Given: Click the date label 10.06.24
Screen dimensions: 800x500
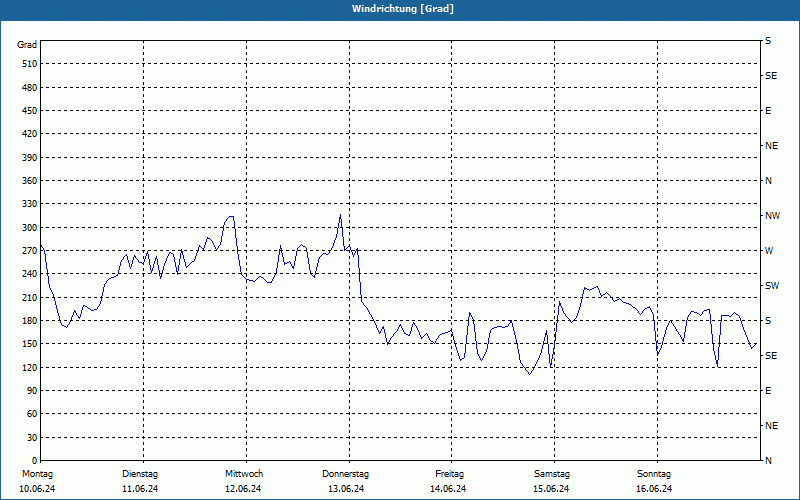Looking at the screenshot, I should pyautogui.click(x=37, y=489).
